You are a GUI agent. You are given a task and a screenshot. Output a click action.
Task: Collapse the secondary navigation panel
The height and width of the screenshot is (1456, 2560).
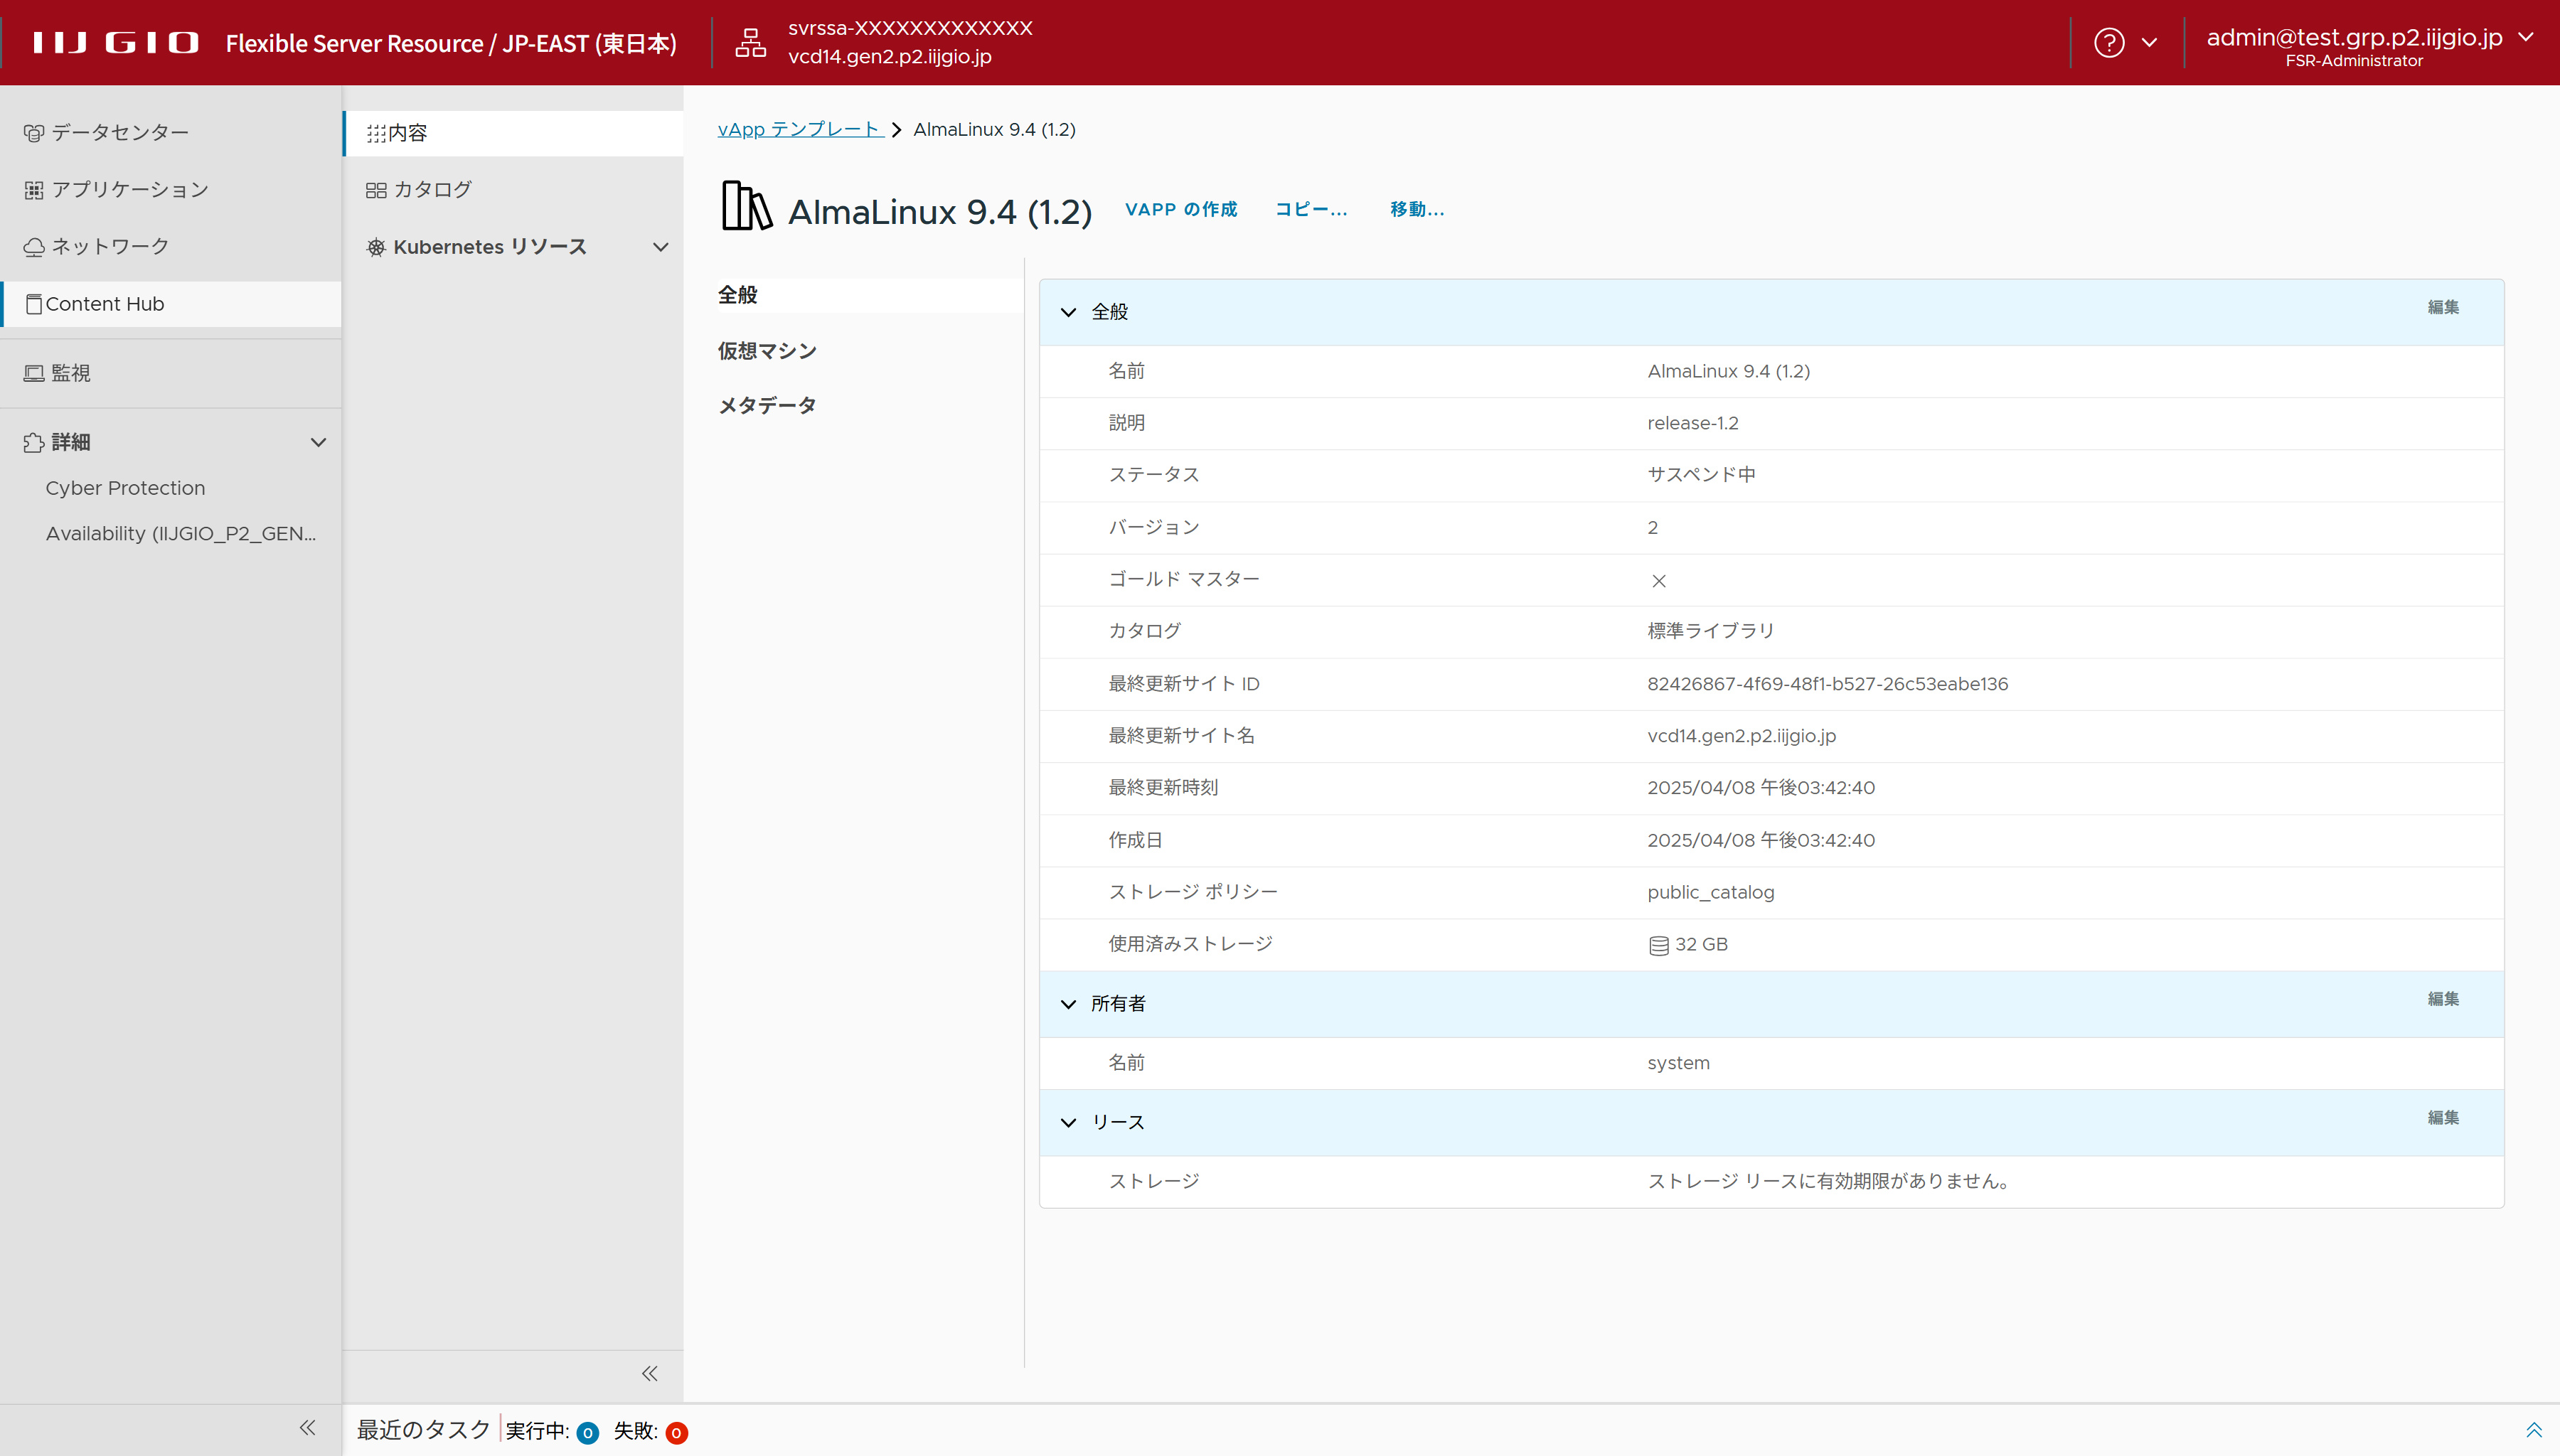coord(650,1373)
